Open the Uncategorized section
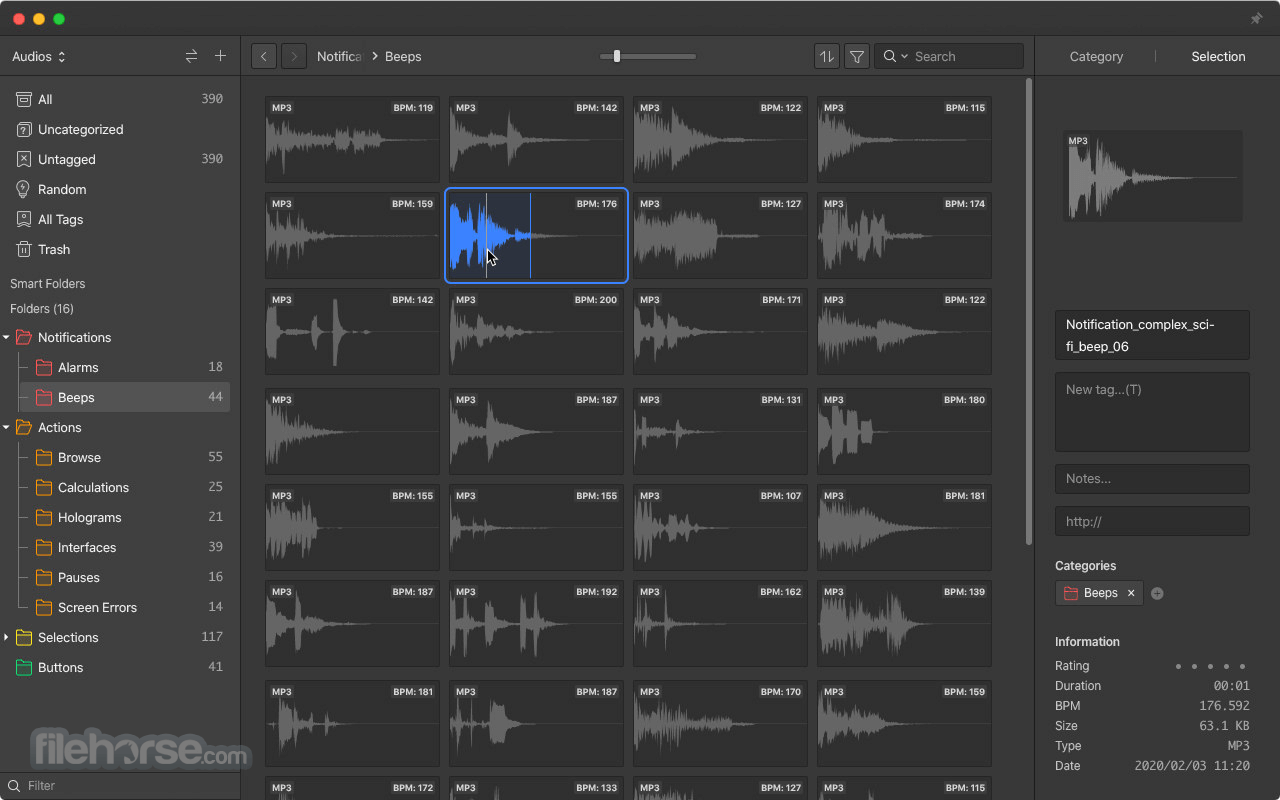This screenshot has width=1280, height=800. pos(120,129)
